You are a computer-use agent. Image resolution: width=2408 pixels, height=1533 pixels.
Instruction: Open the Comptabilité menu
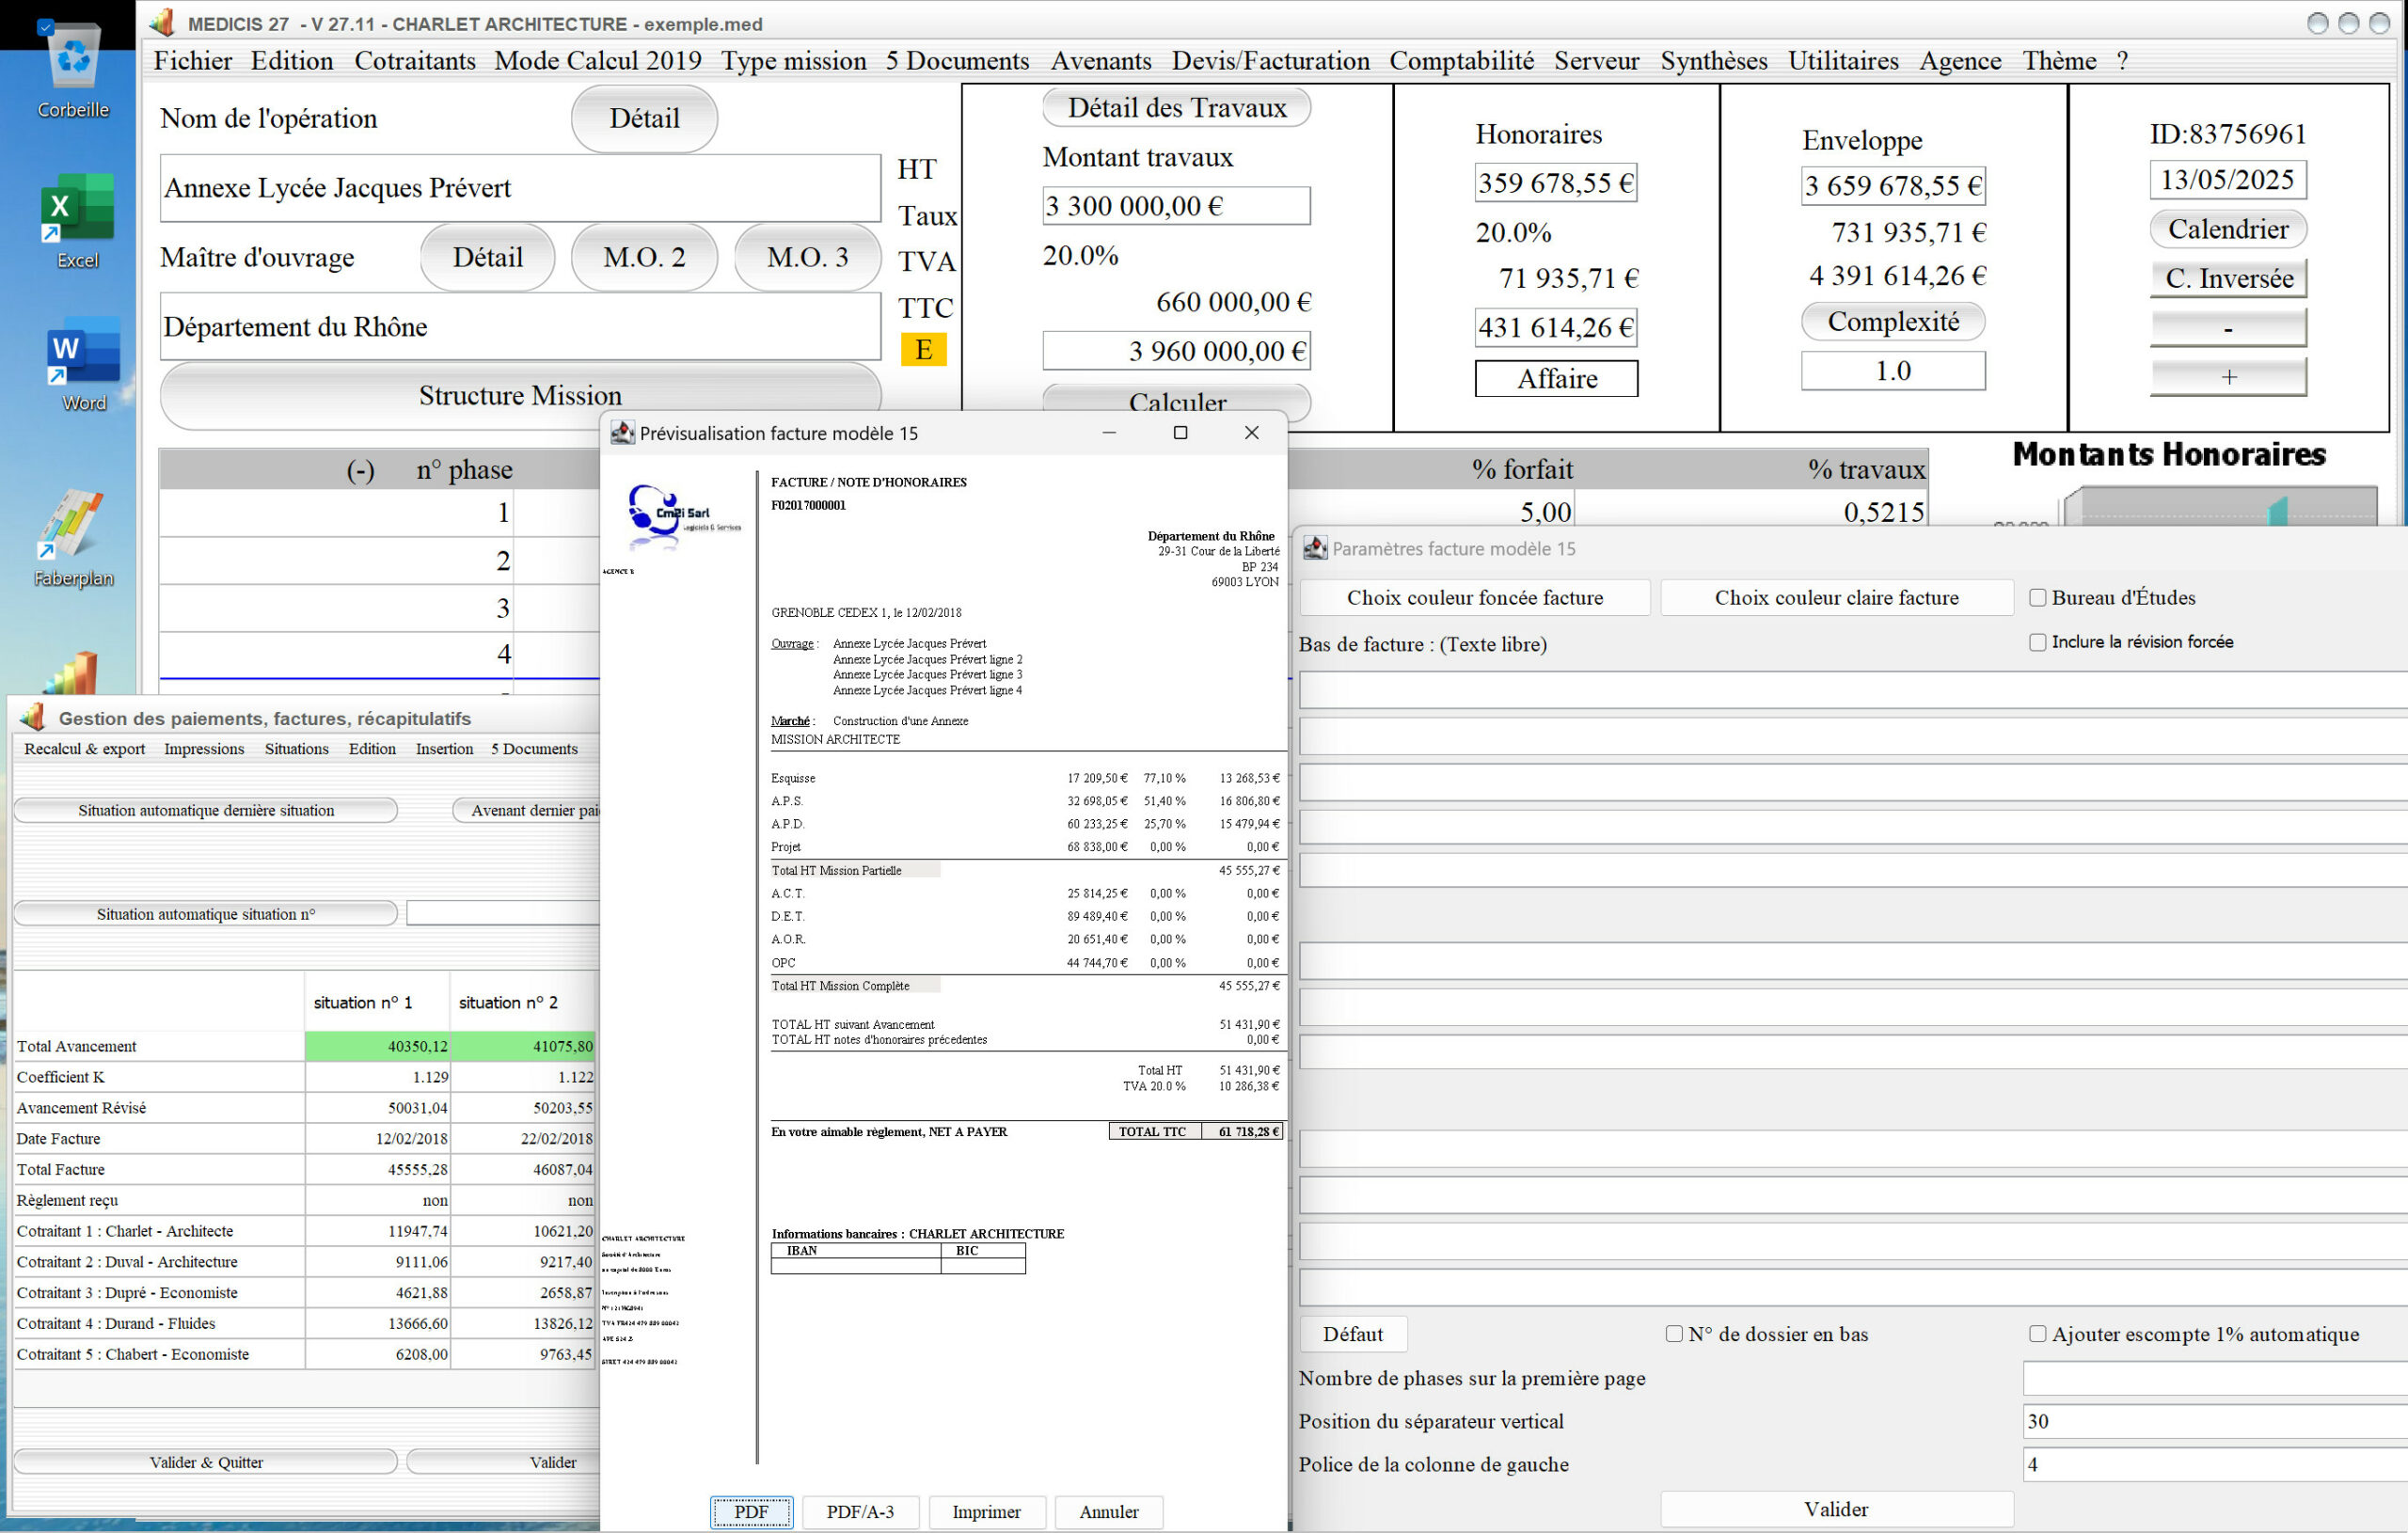click(1461, 61)
